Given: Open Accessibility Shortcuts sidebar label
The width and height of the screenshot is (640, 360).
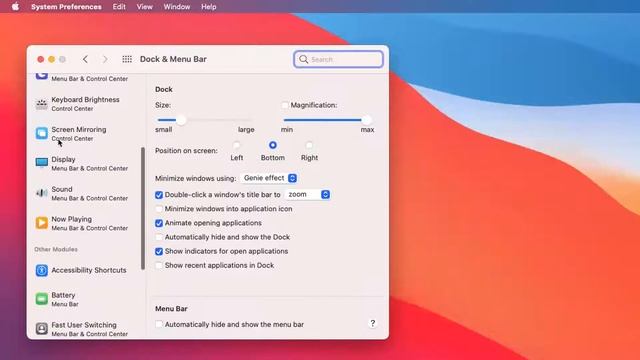Looking at the screenshot, I should click(89, 270).
